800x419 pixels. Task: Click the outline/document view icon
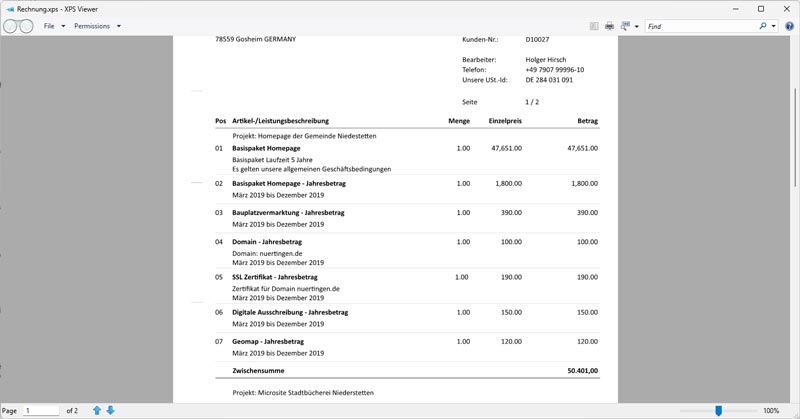point(594,26)
